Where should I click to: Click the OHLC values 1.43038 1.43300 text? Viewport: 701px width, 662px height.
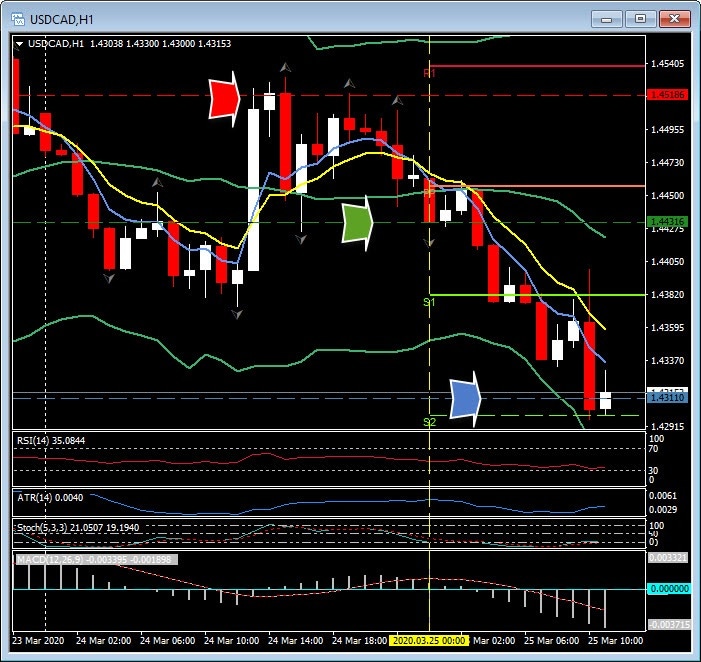point(124,44)
